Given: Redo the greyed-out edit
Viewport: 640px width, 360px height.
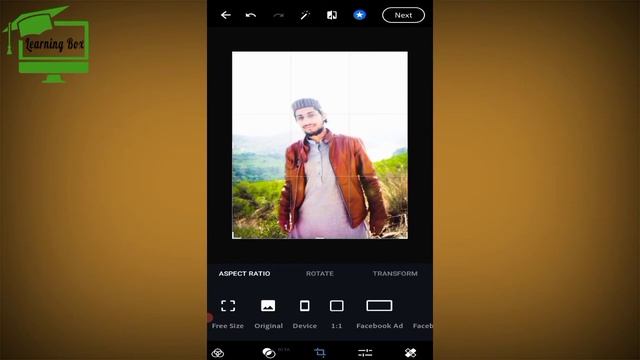Looking at the screenshot, I should pyautogui.click(x=278, y=16).
